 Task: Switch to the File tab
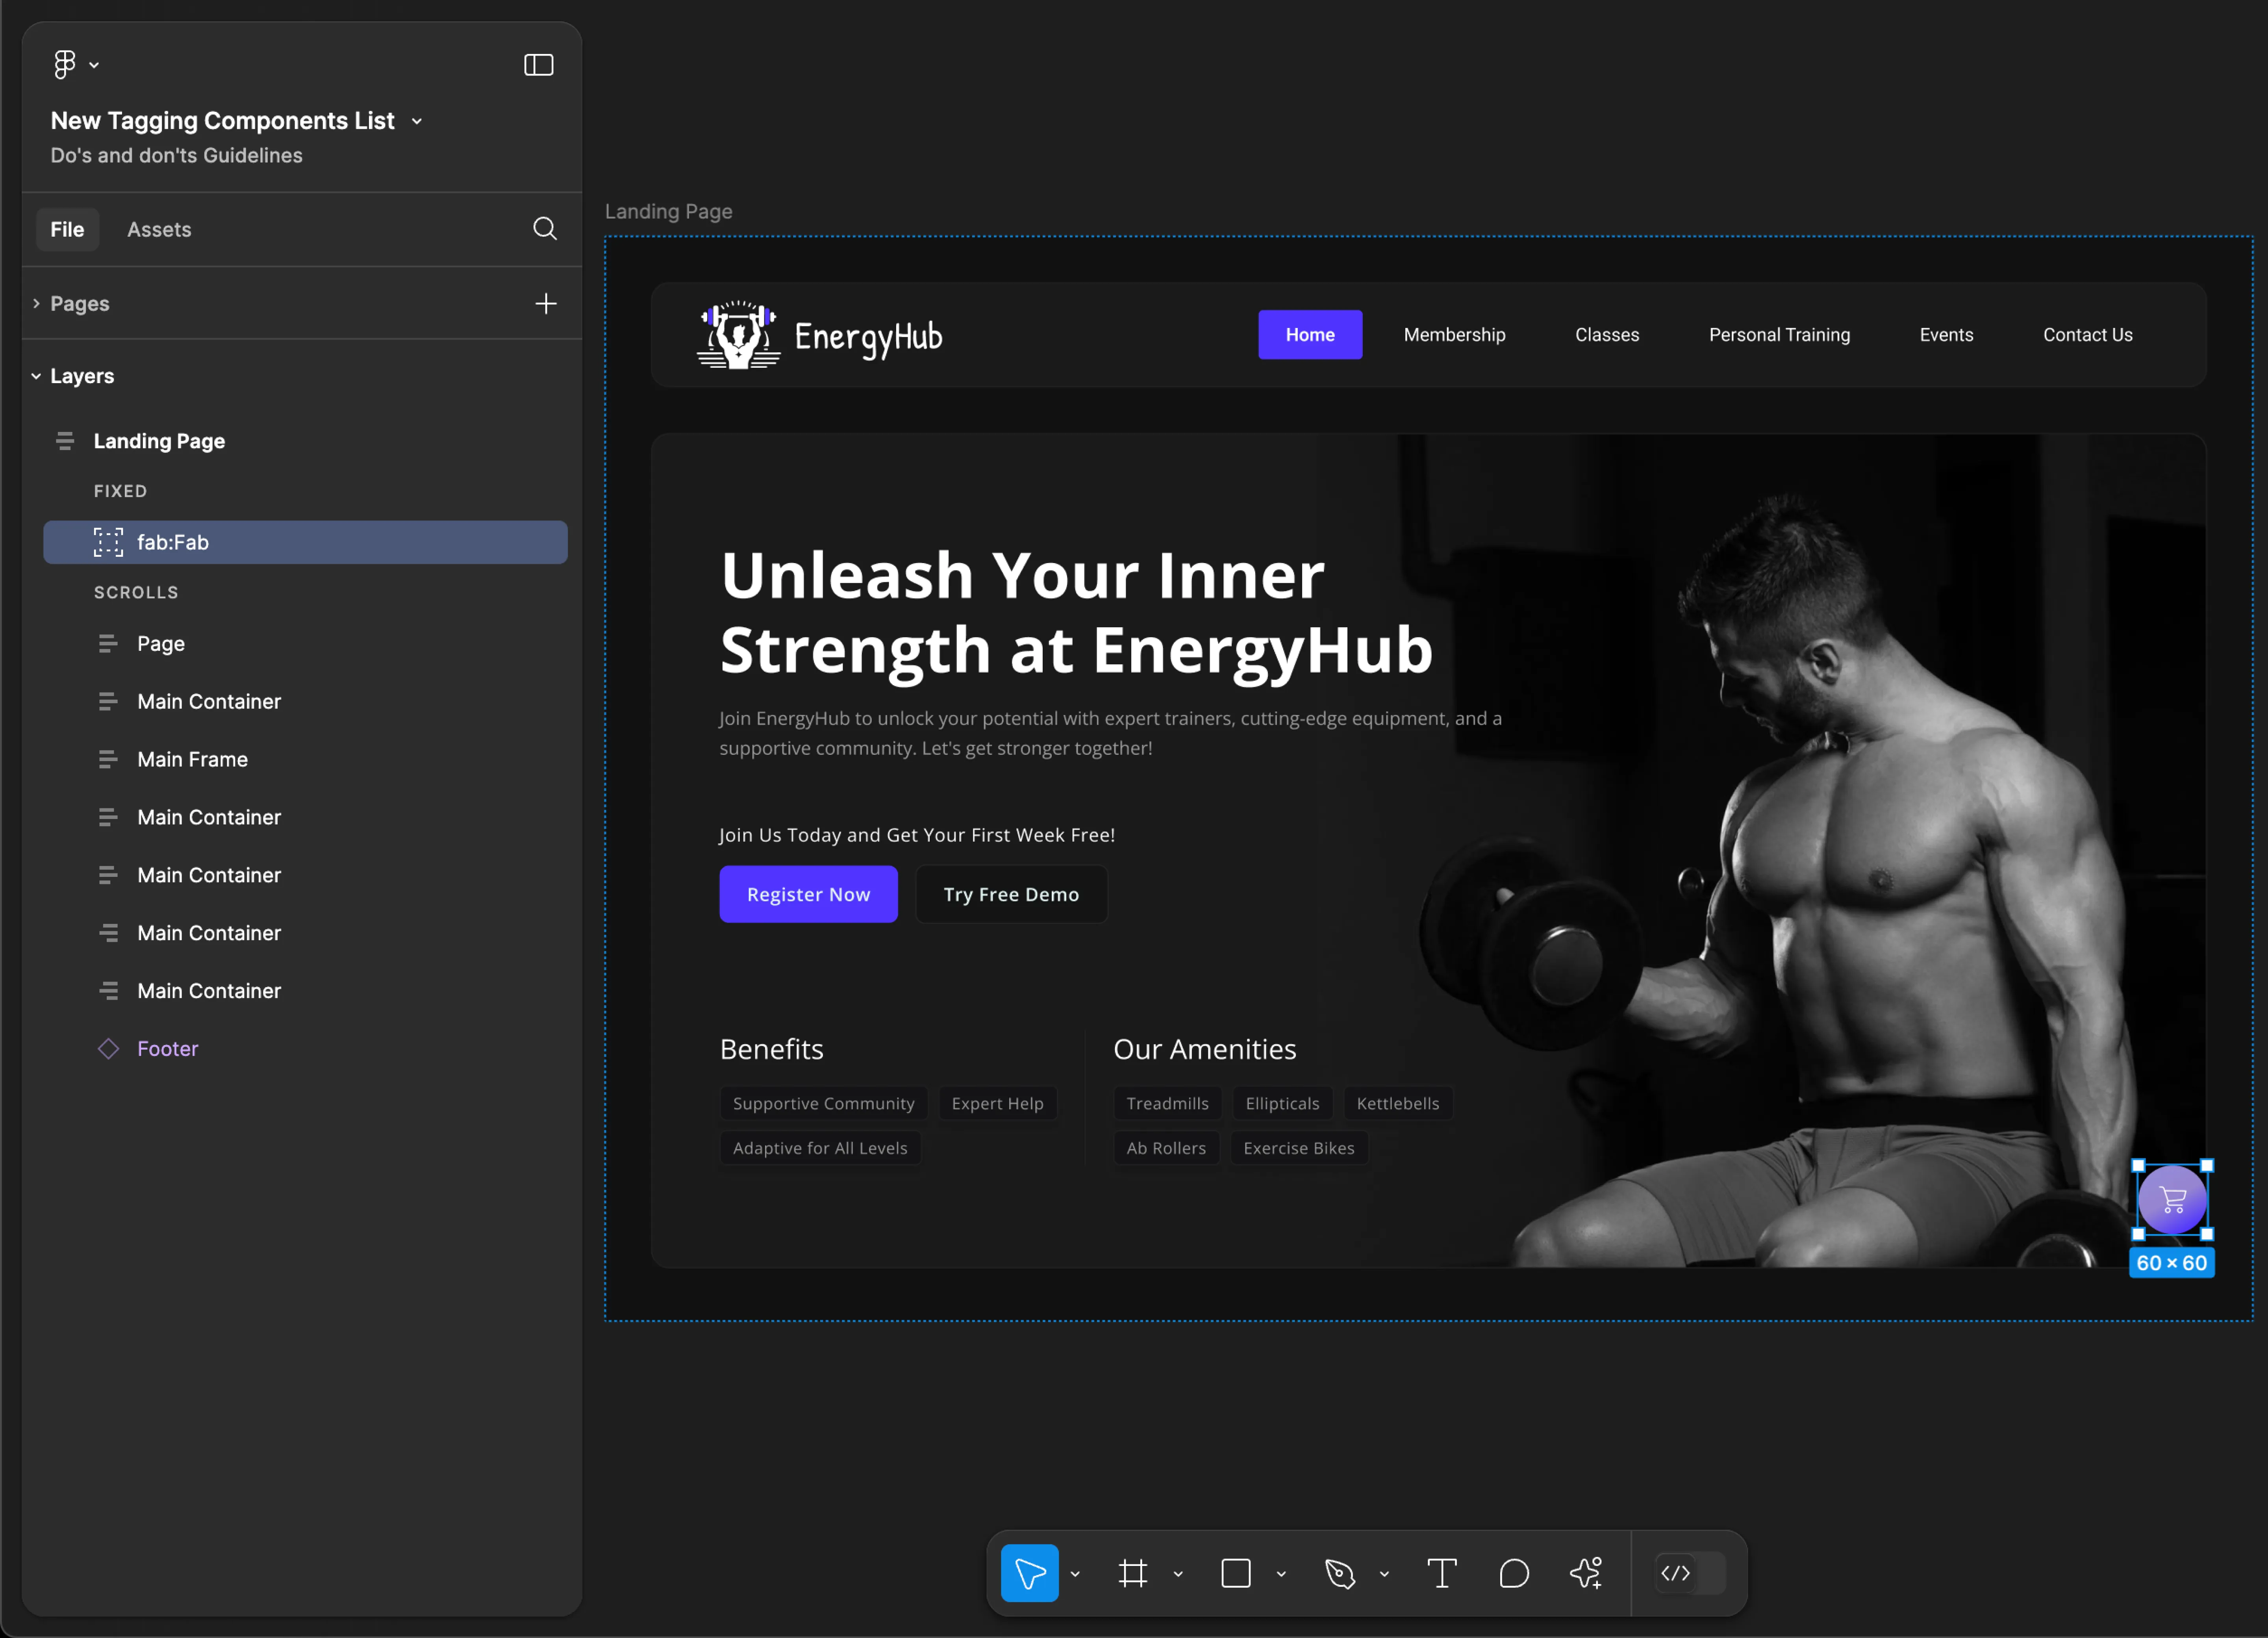coord(67,229)
